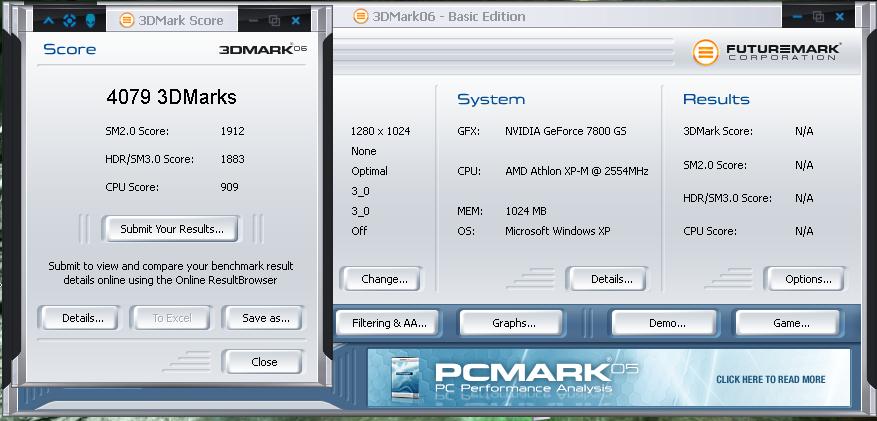Click the 3DMark Score title tab

coord(172,21)
